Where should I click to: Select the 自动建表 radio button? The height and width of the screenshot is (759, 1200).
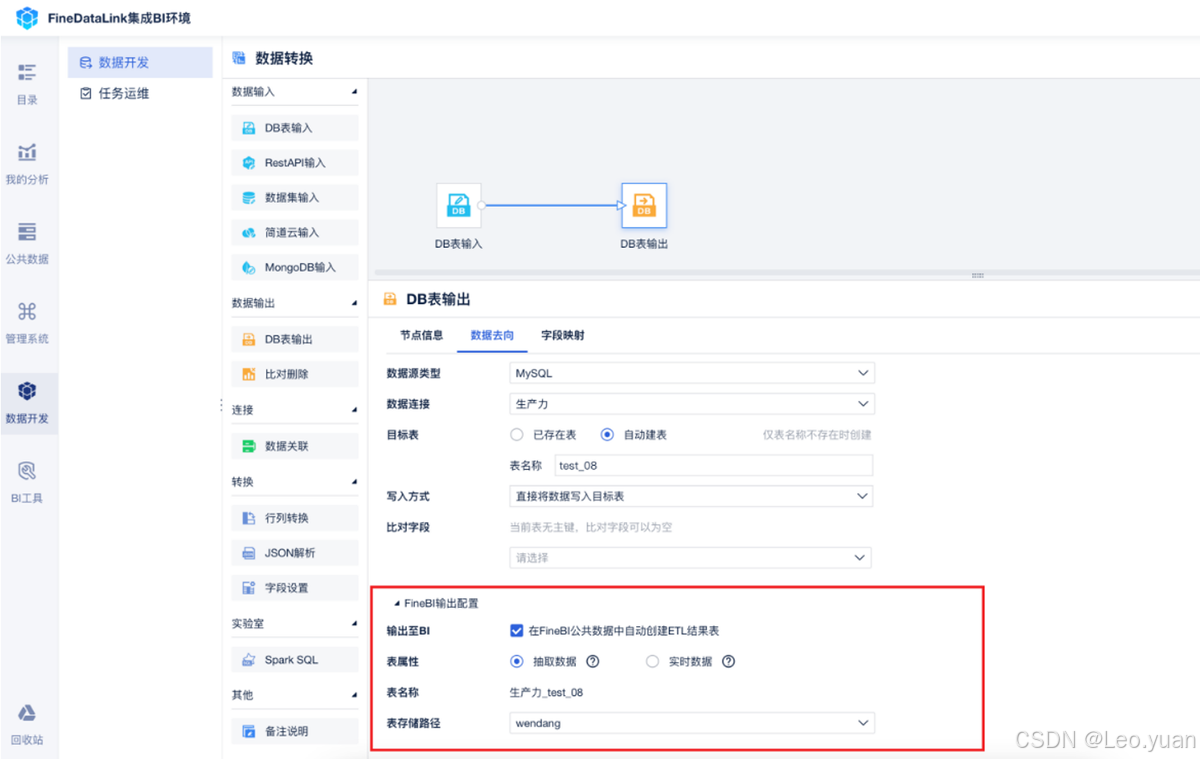[607, 435]
